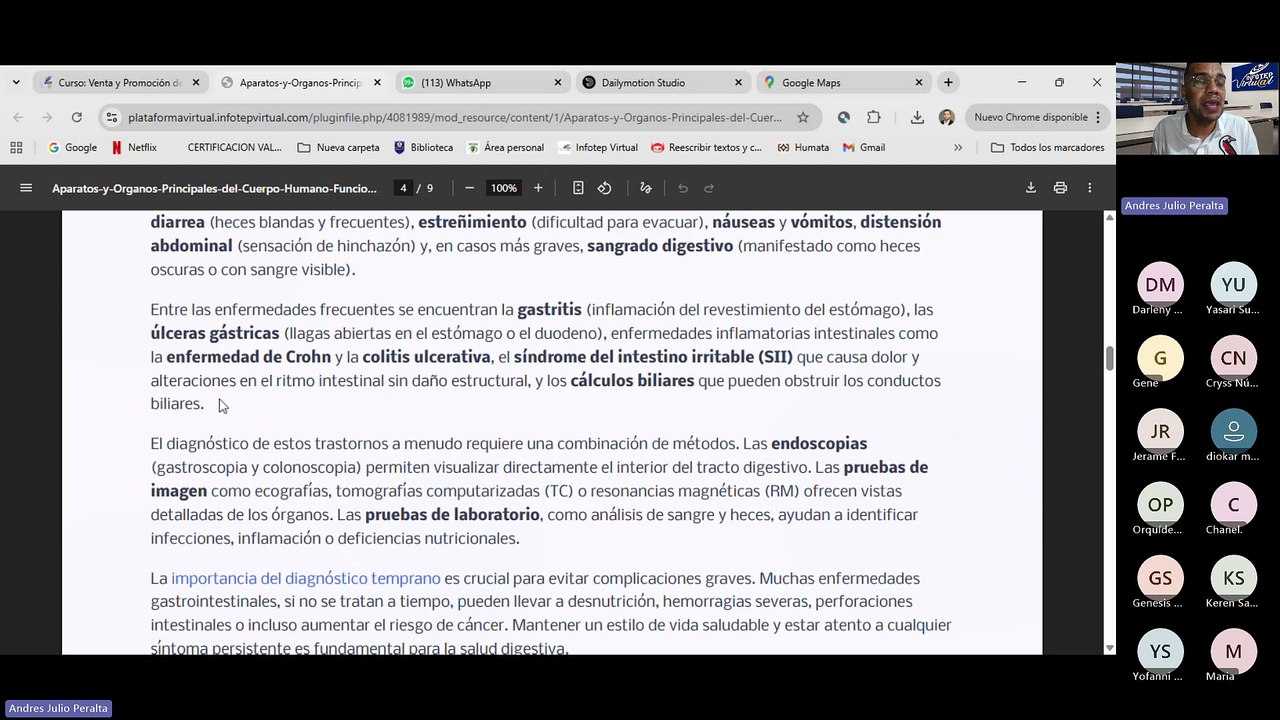Open the Chrome profile avatar
Viewport: 1280px width, 720px height.
946,117
